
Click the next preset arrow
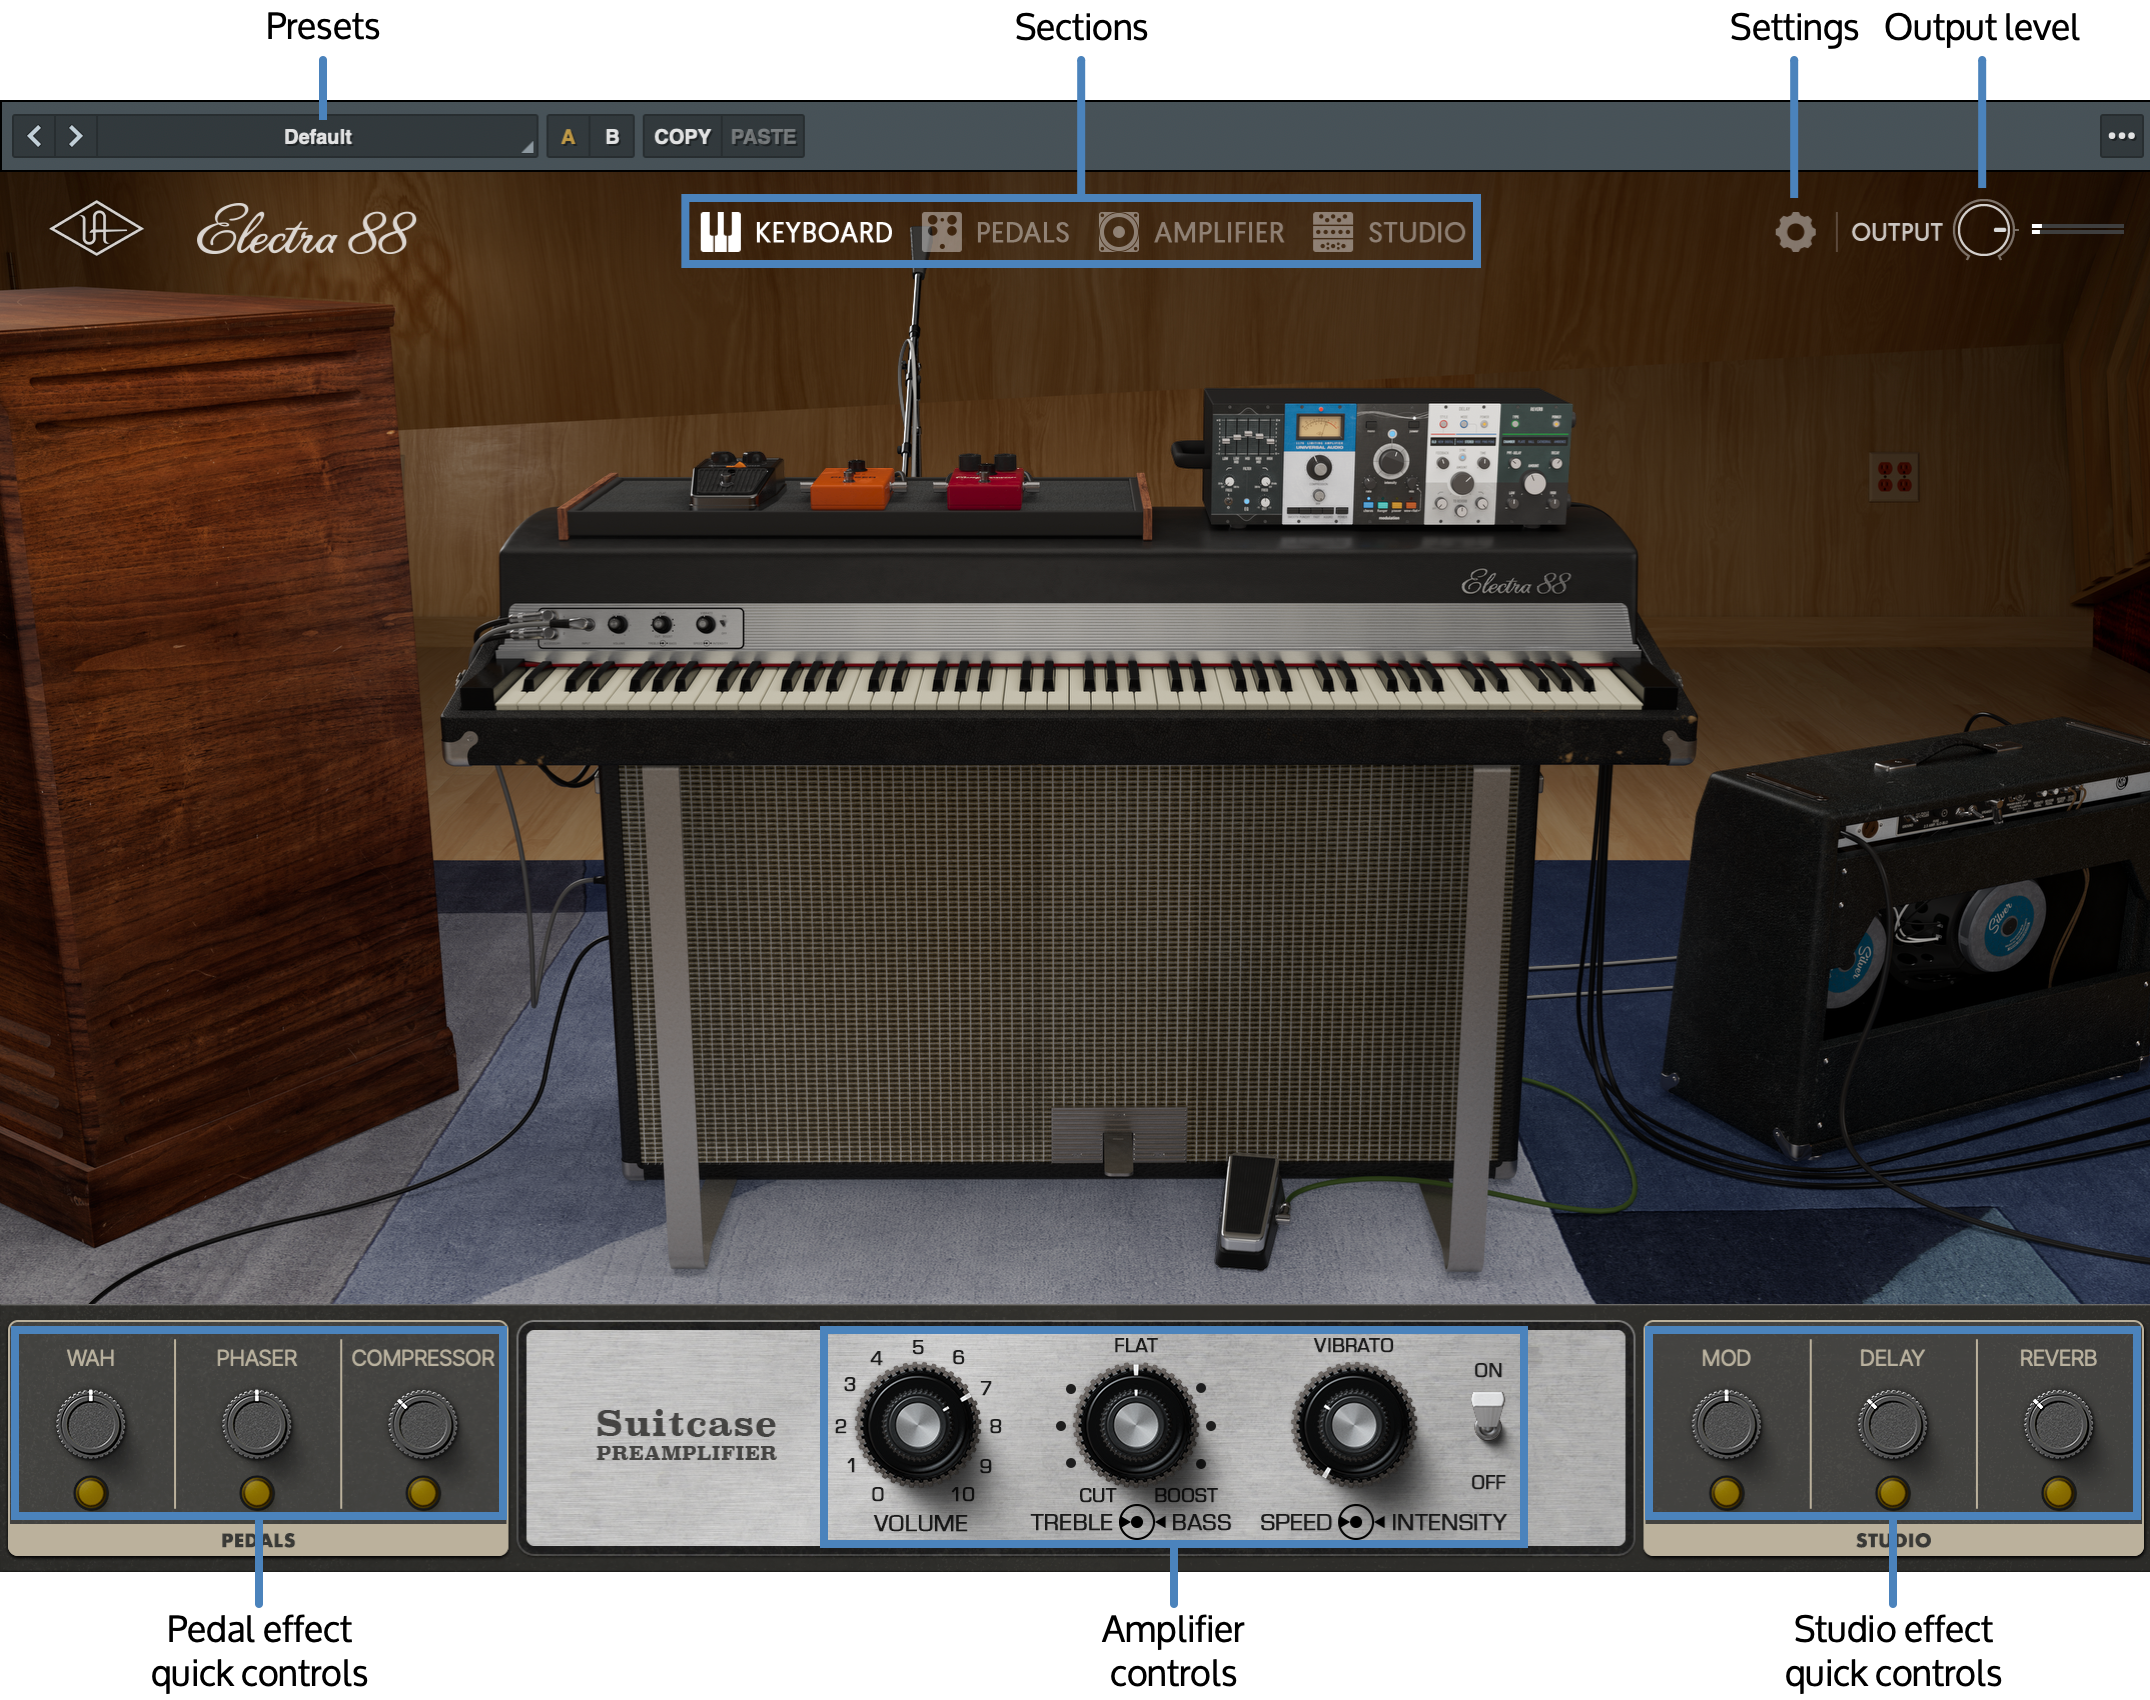pyautogui.click(x=76, y=136)
